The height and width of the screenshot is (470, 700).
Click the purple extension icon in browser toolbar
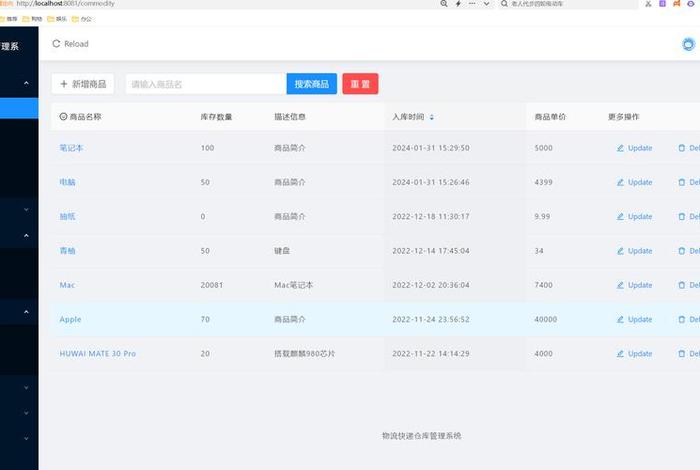(x=662, y=4)
